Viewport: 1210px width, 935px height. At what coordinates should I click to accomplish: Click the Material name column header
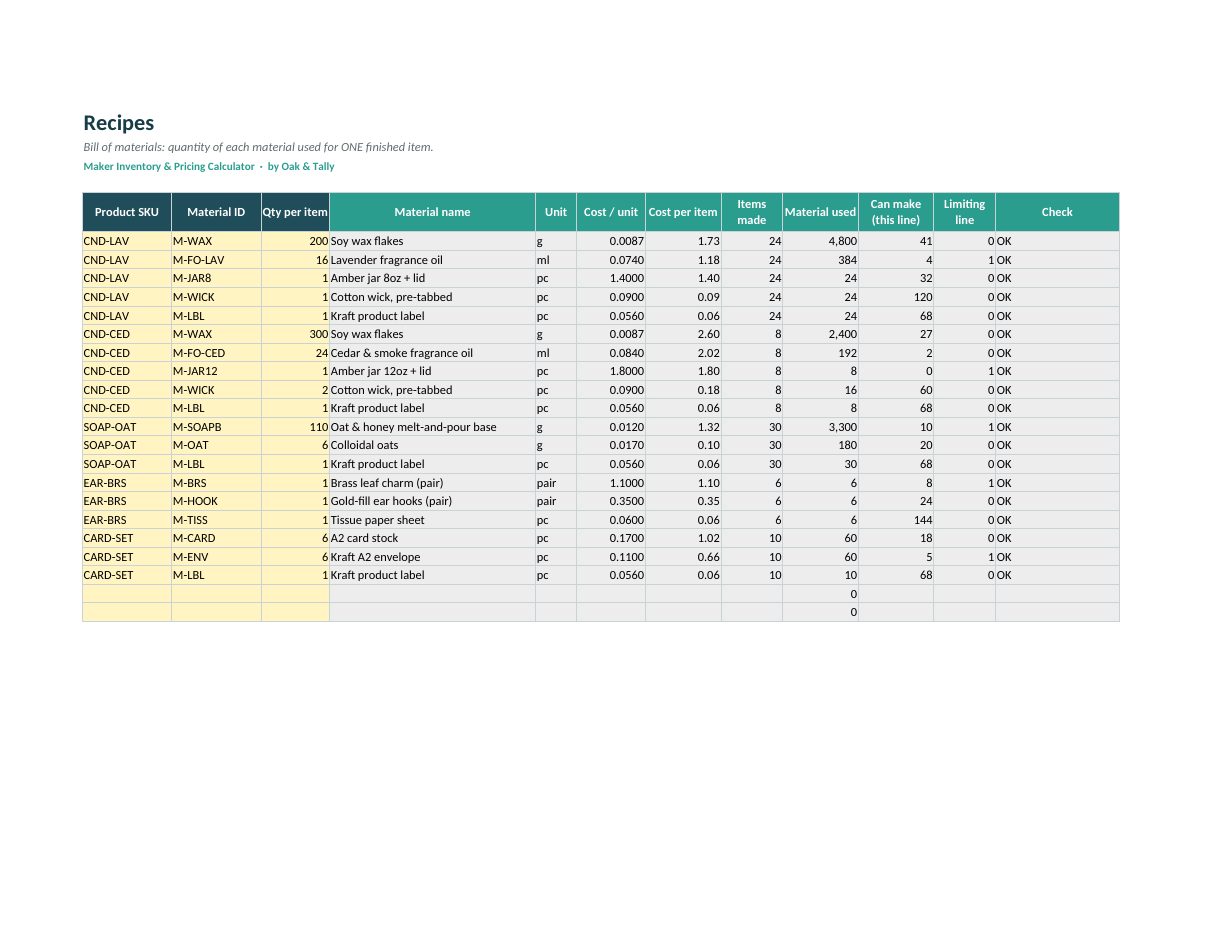click(x=432, y=212)
